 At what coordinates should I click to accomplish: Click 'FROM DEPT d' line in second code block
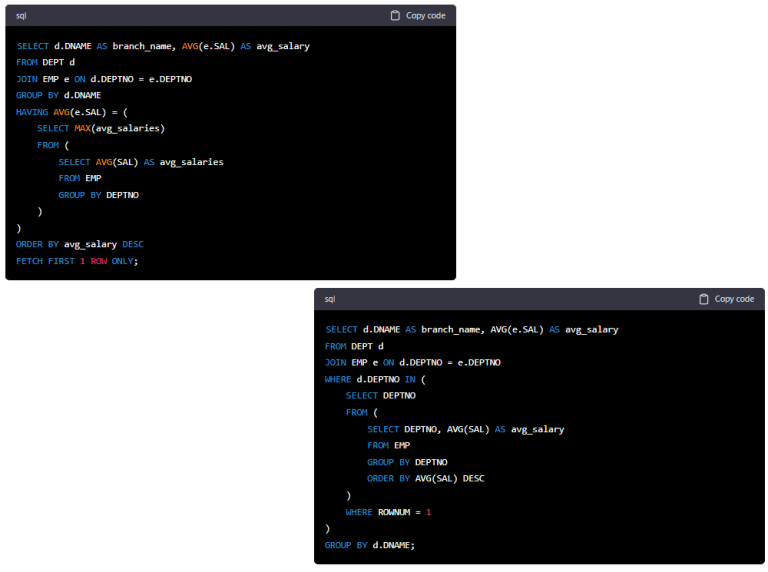[x=354, y=346]
